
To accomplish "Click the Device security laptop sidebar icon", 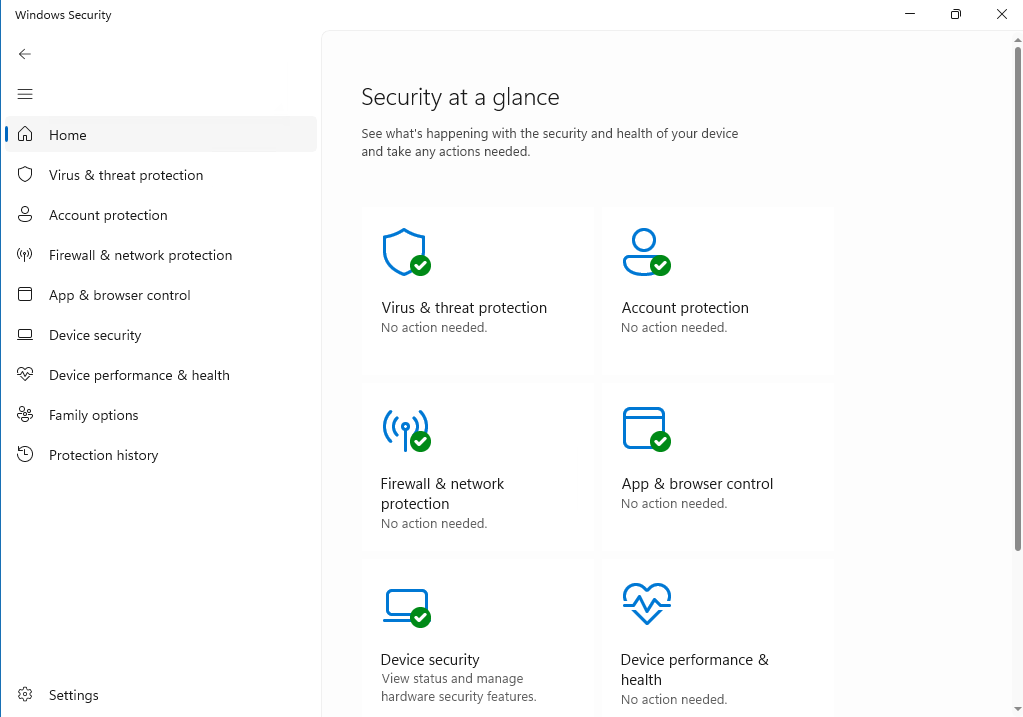I will 26,335.
